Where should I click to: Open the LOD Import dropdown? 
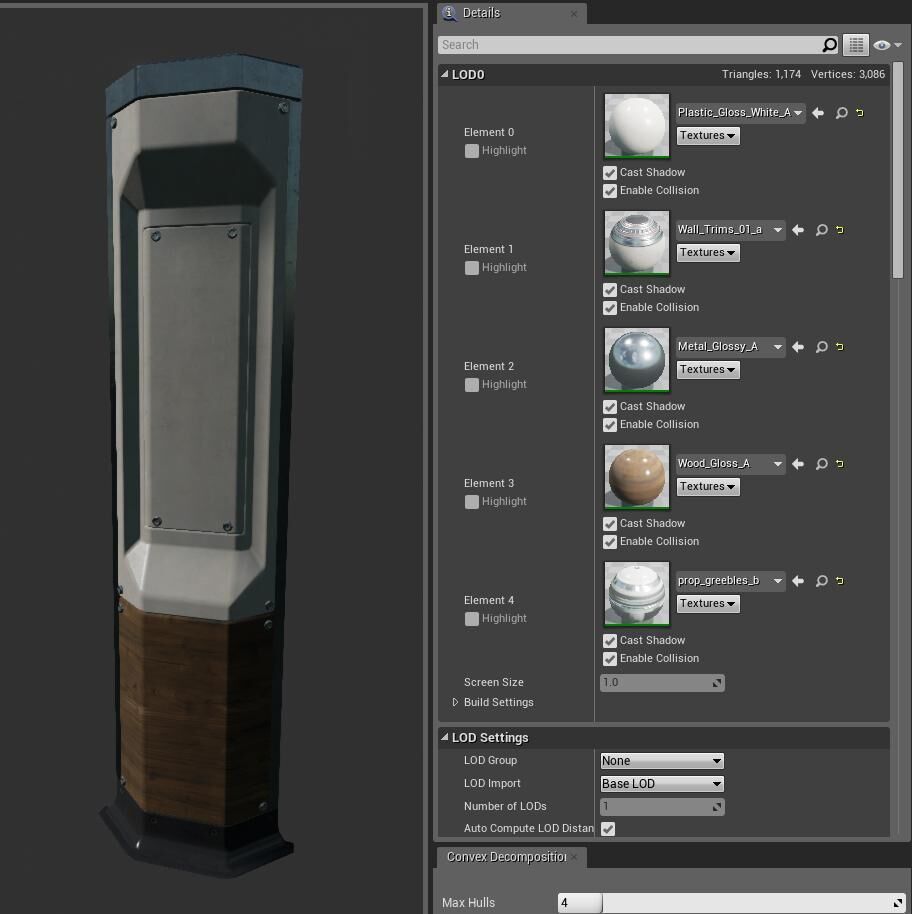click(x=661, y=784)
